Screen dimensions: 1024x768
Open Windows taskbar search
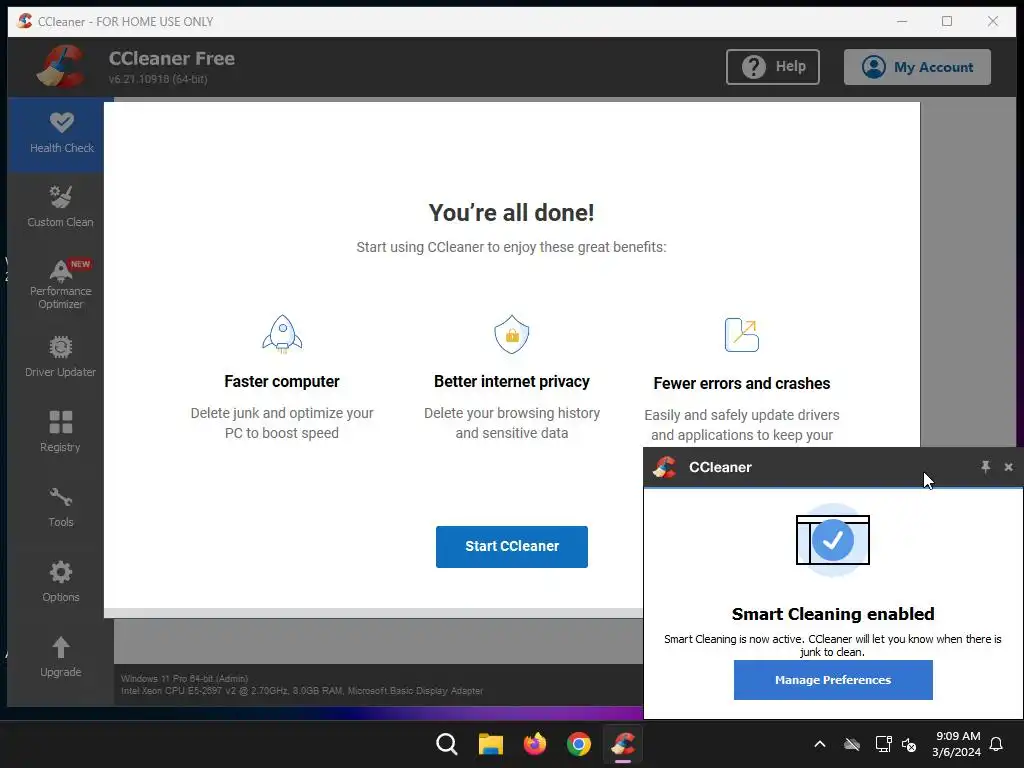(447, 744)
